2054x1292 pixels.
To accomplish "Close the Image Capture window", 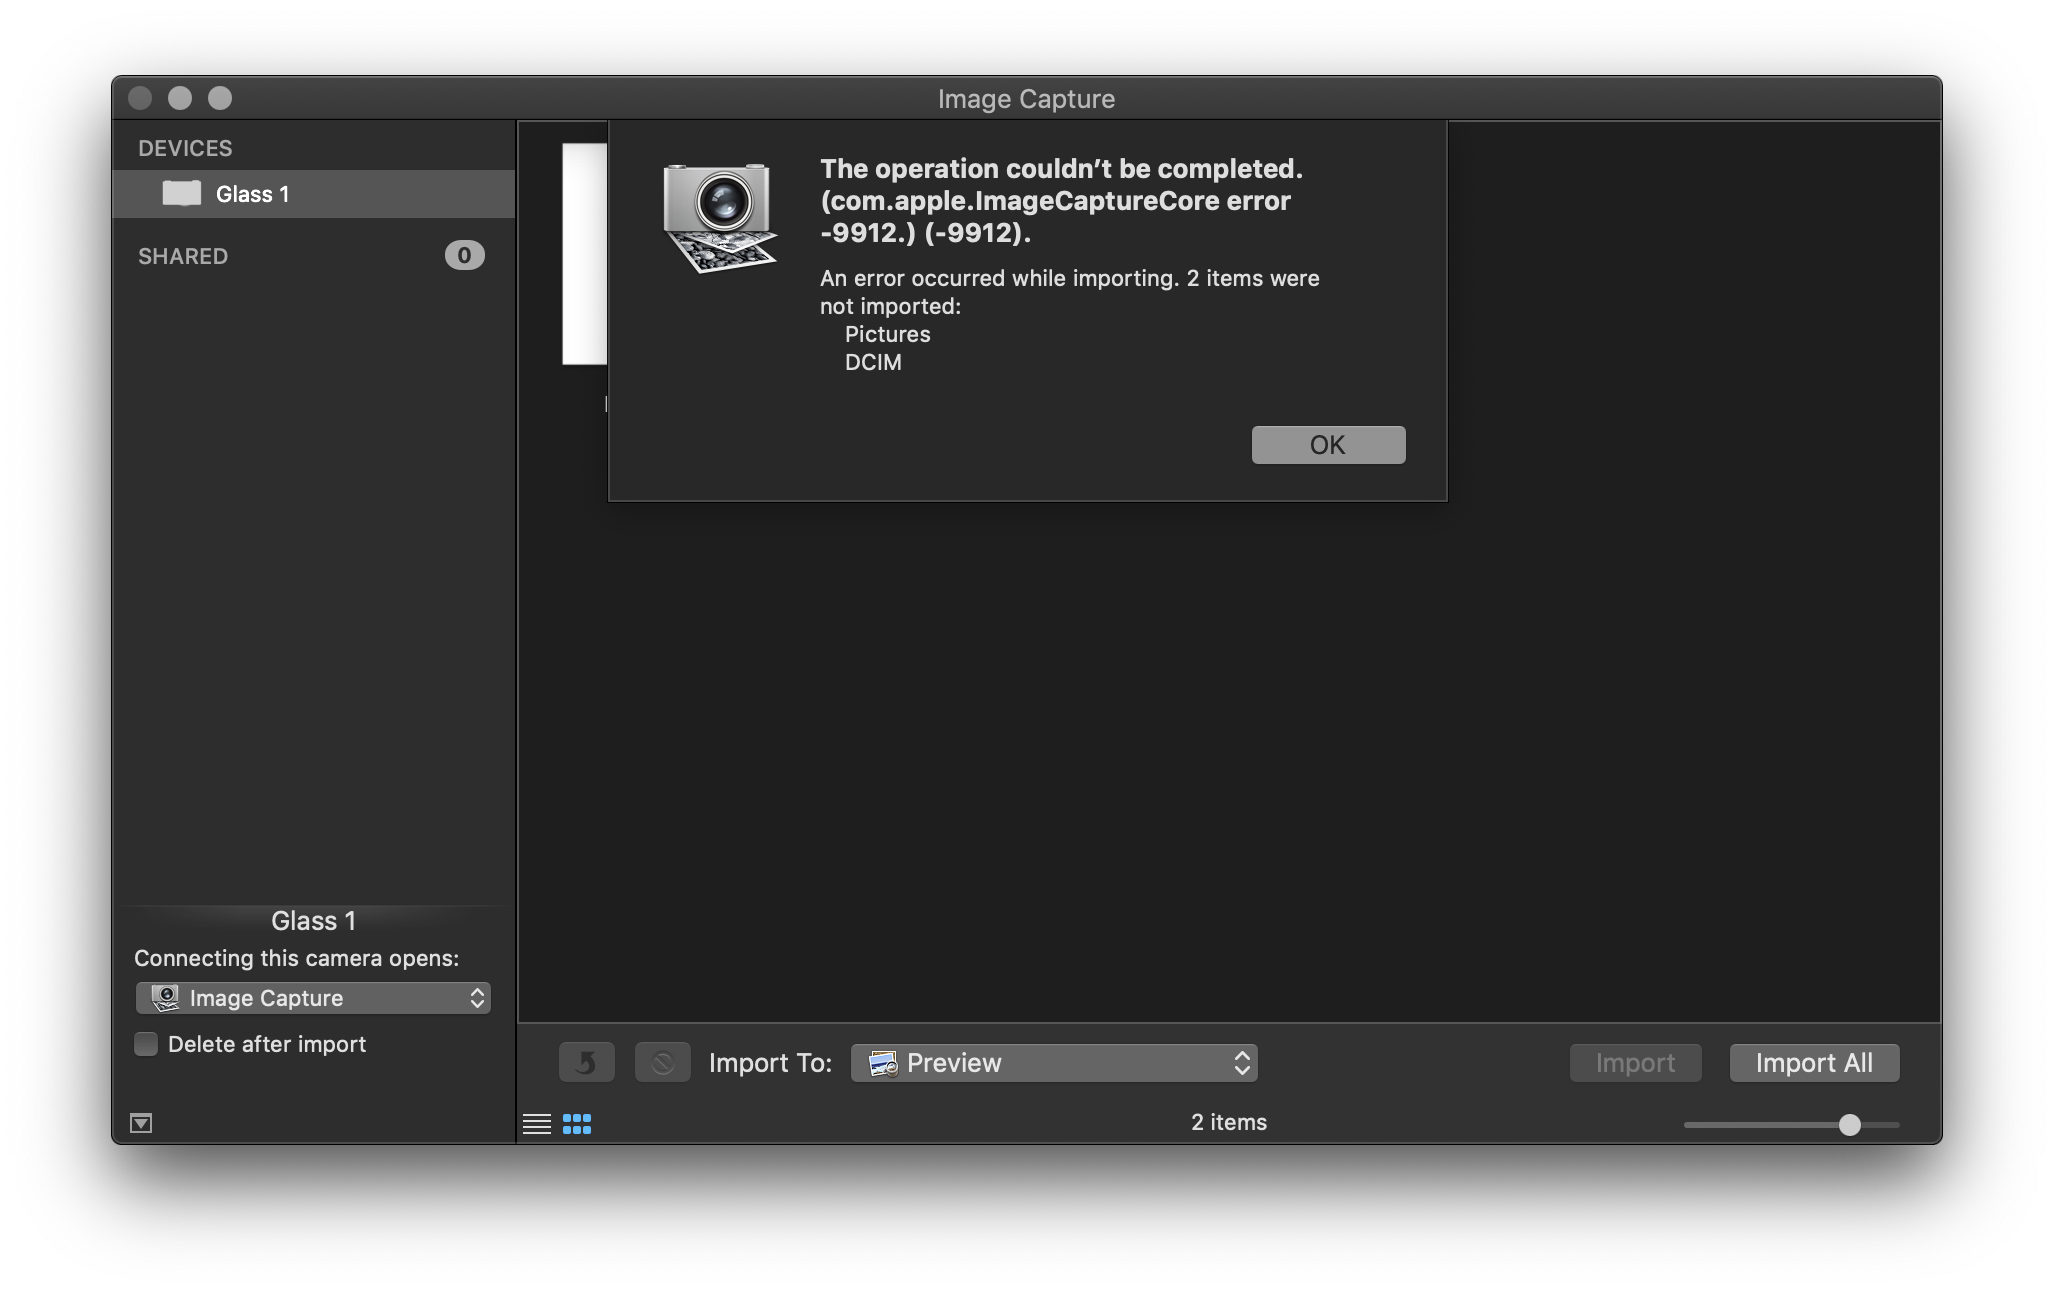I will tap(140, 98).
